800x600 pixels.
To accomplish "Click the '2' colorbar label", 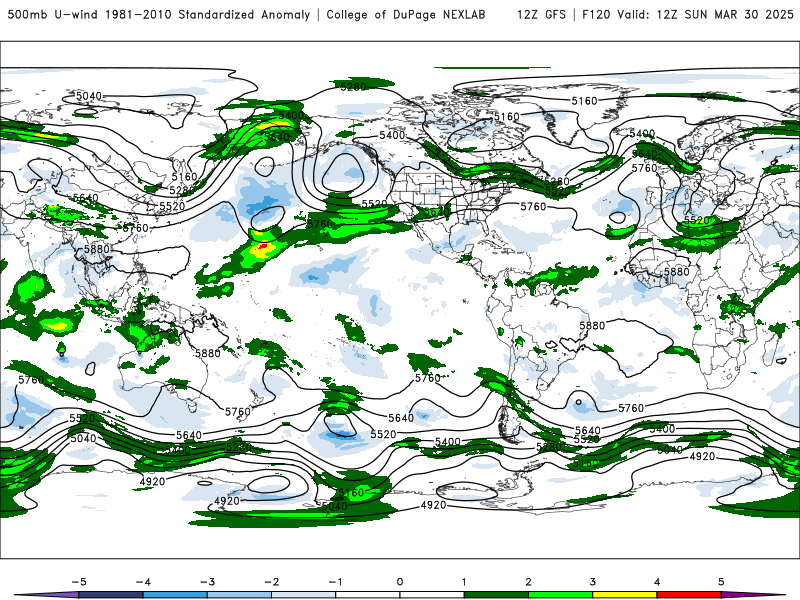I will [x=529, y=582].
